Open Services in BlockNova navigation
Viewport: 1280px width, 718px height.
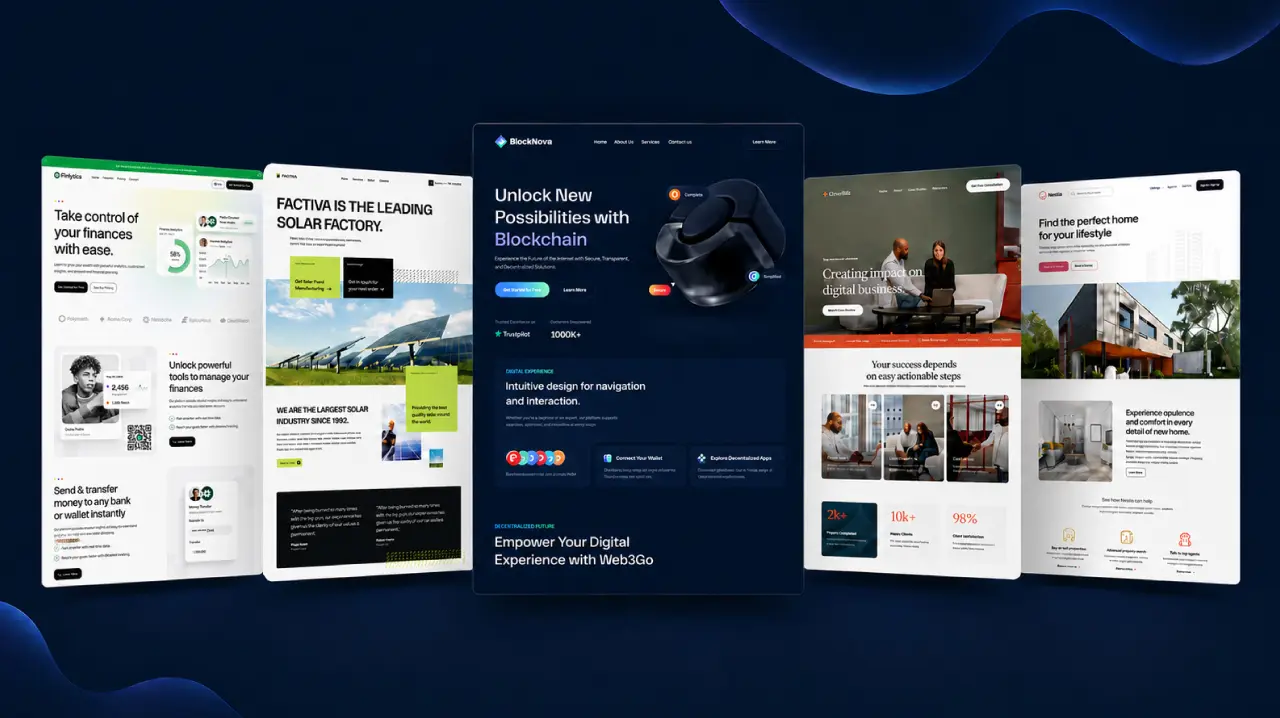[x=650, y=142]
